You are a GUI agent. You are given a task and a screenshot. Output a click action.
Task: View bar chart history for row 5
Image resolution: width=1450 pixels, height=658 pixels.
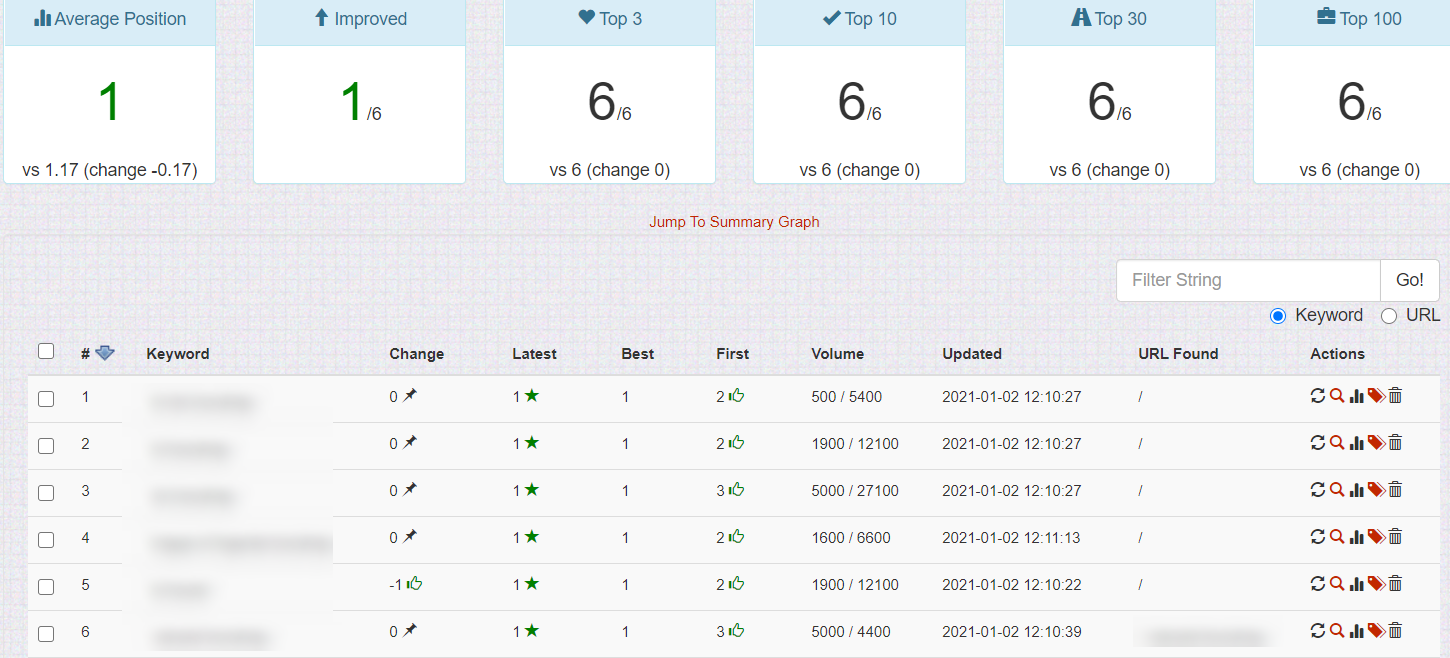coord(1357,584)
